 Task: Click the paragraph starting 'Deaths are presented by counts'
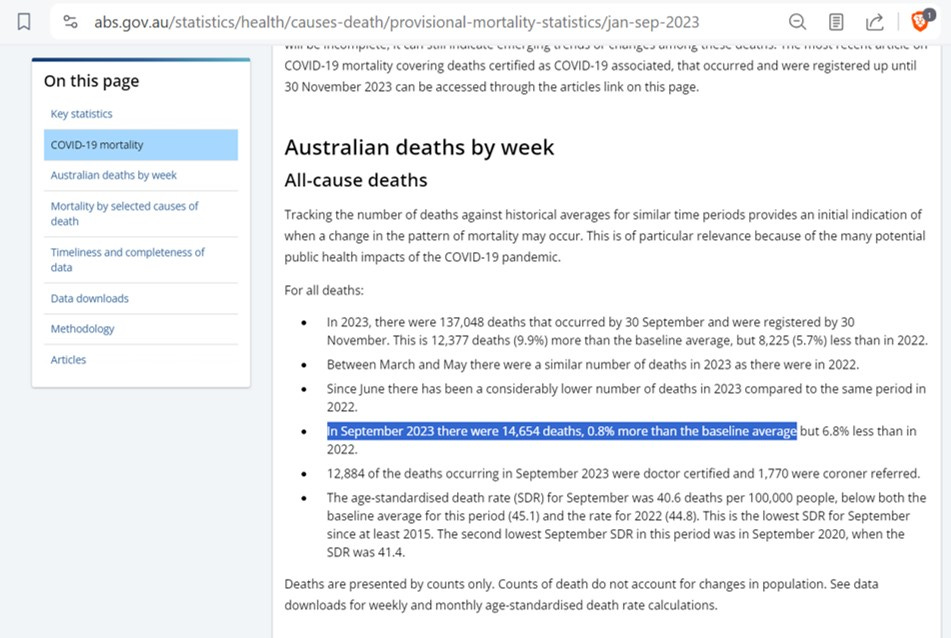(581, 594)
